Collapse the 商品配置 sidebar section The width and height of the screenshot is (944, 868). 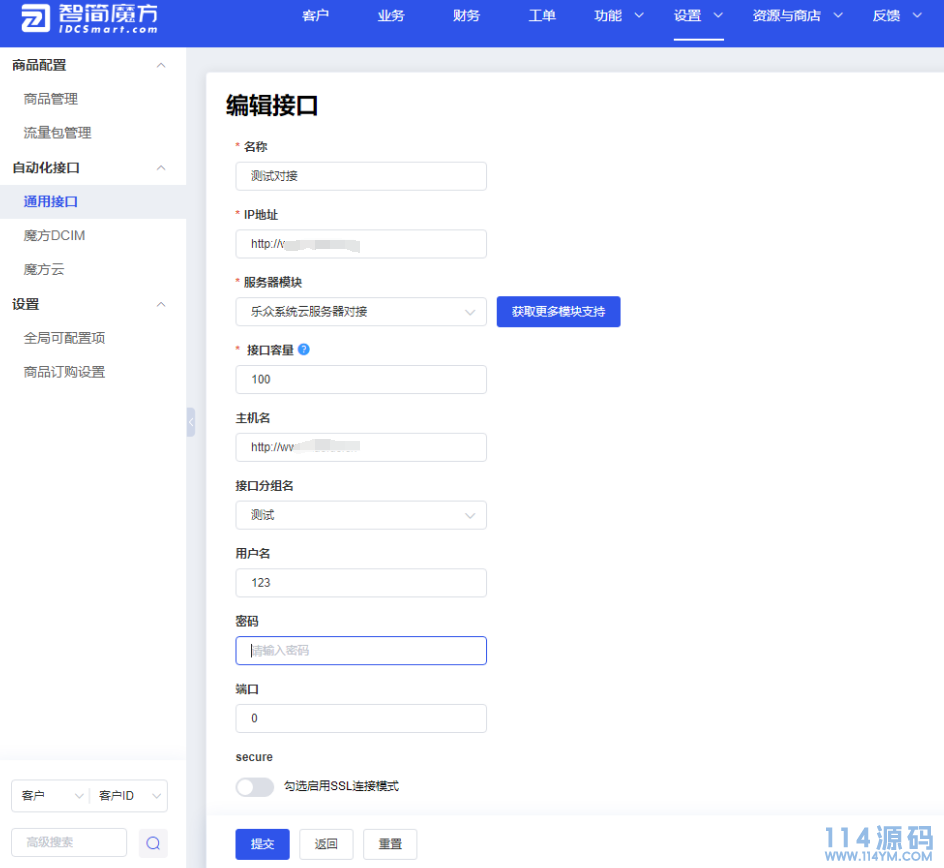click(x=161, y=65)
